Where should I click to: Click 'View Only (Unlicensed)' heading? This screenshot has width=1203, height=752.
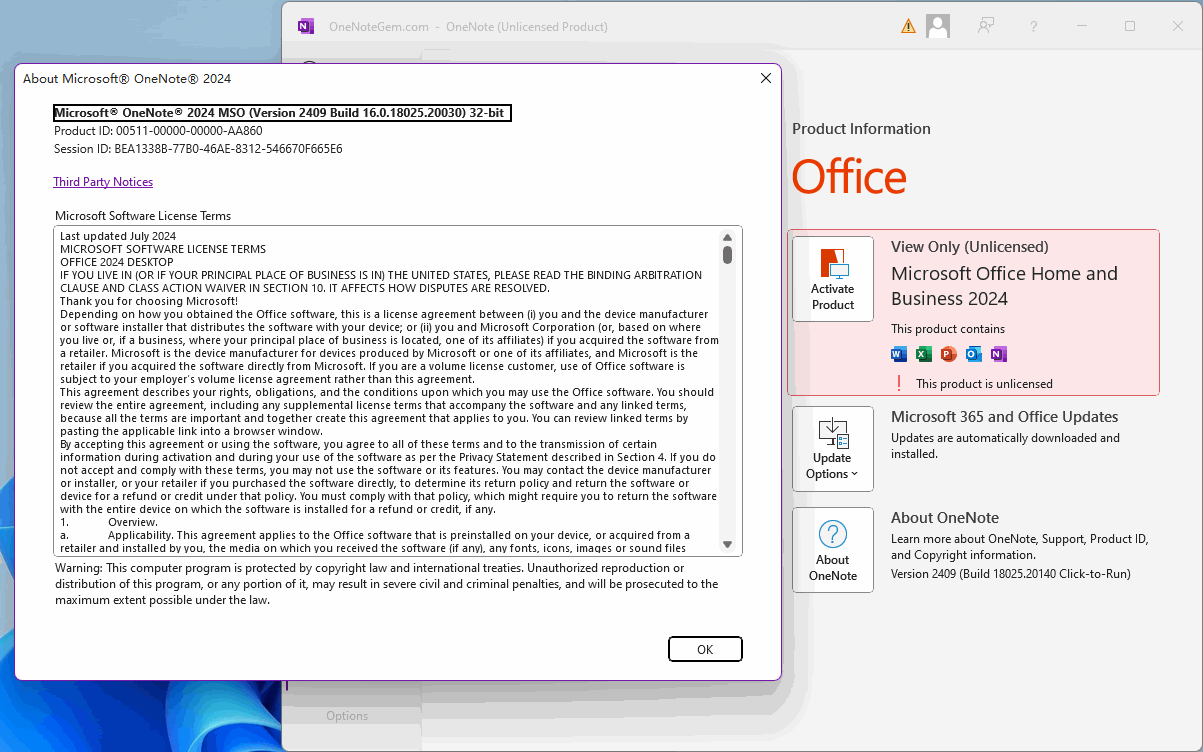(x=969, y=247)
